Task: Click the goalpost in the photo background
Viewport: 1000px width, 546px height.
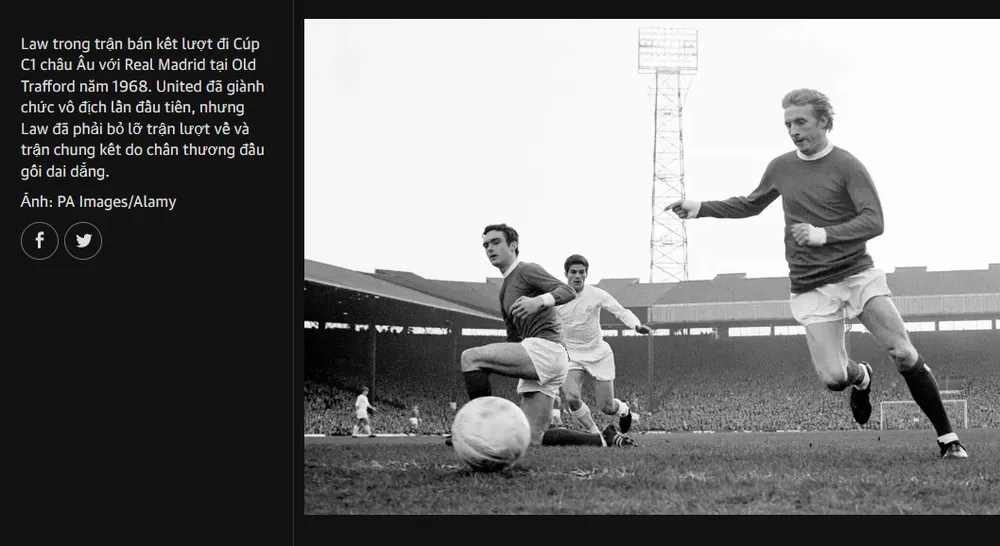Action: pos(923,414)
